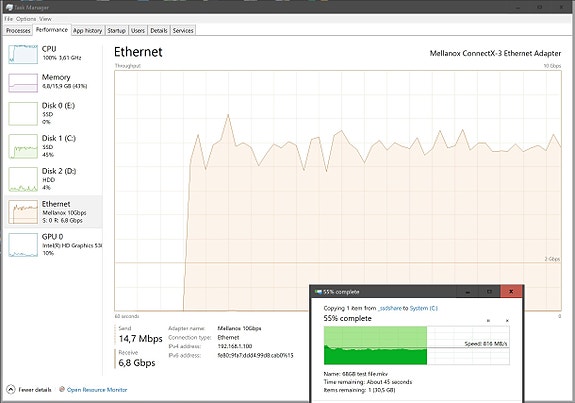Open Resource Monitor link
The image size is (575, 403).
97,390
